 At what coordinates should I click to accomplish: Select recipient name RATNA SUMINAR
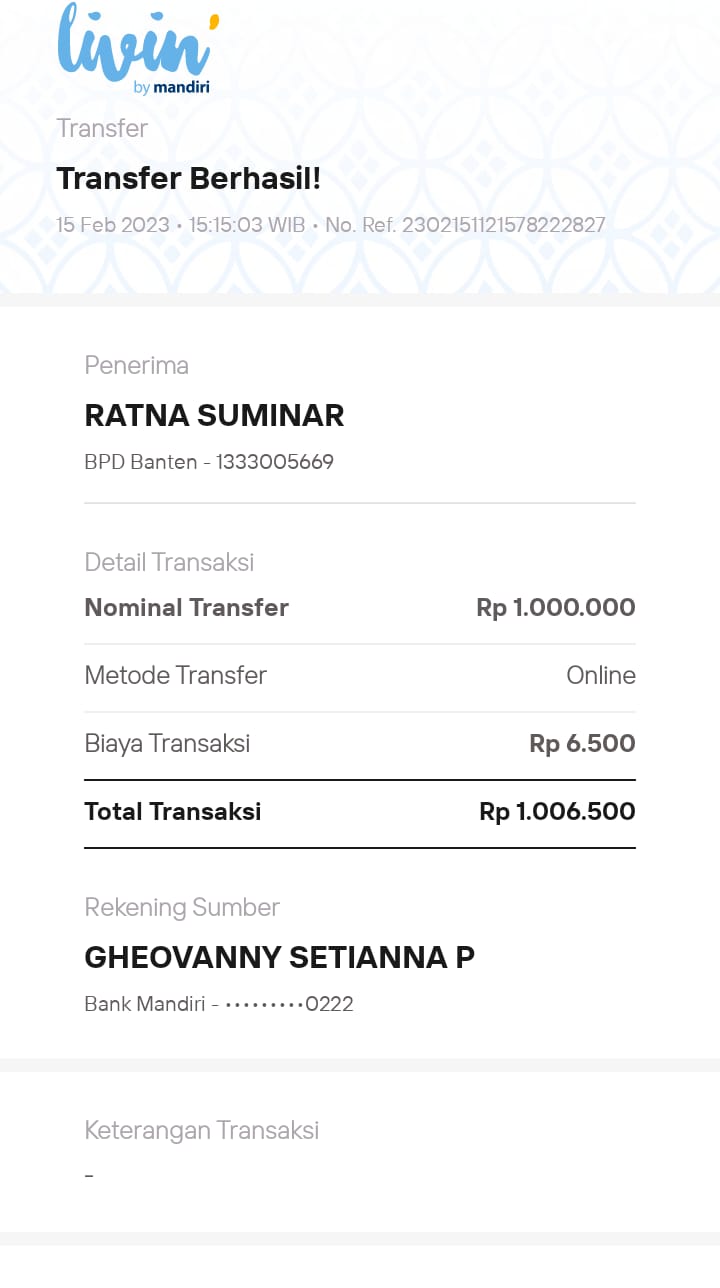click(214, 416)
